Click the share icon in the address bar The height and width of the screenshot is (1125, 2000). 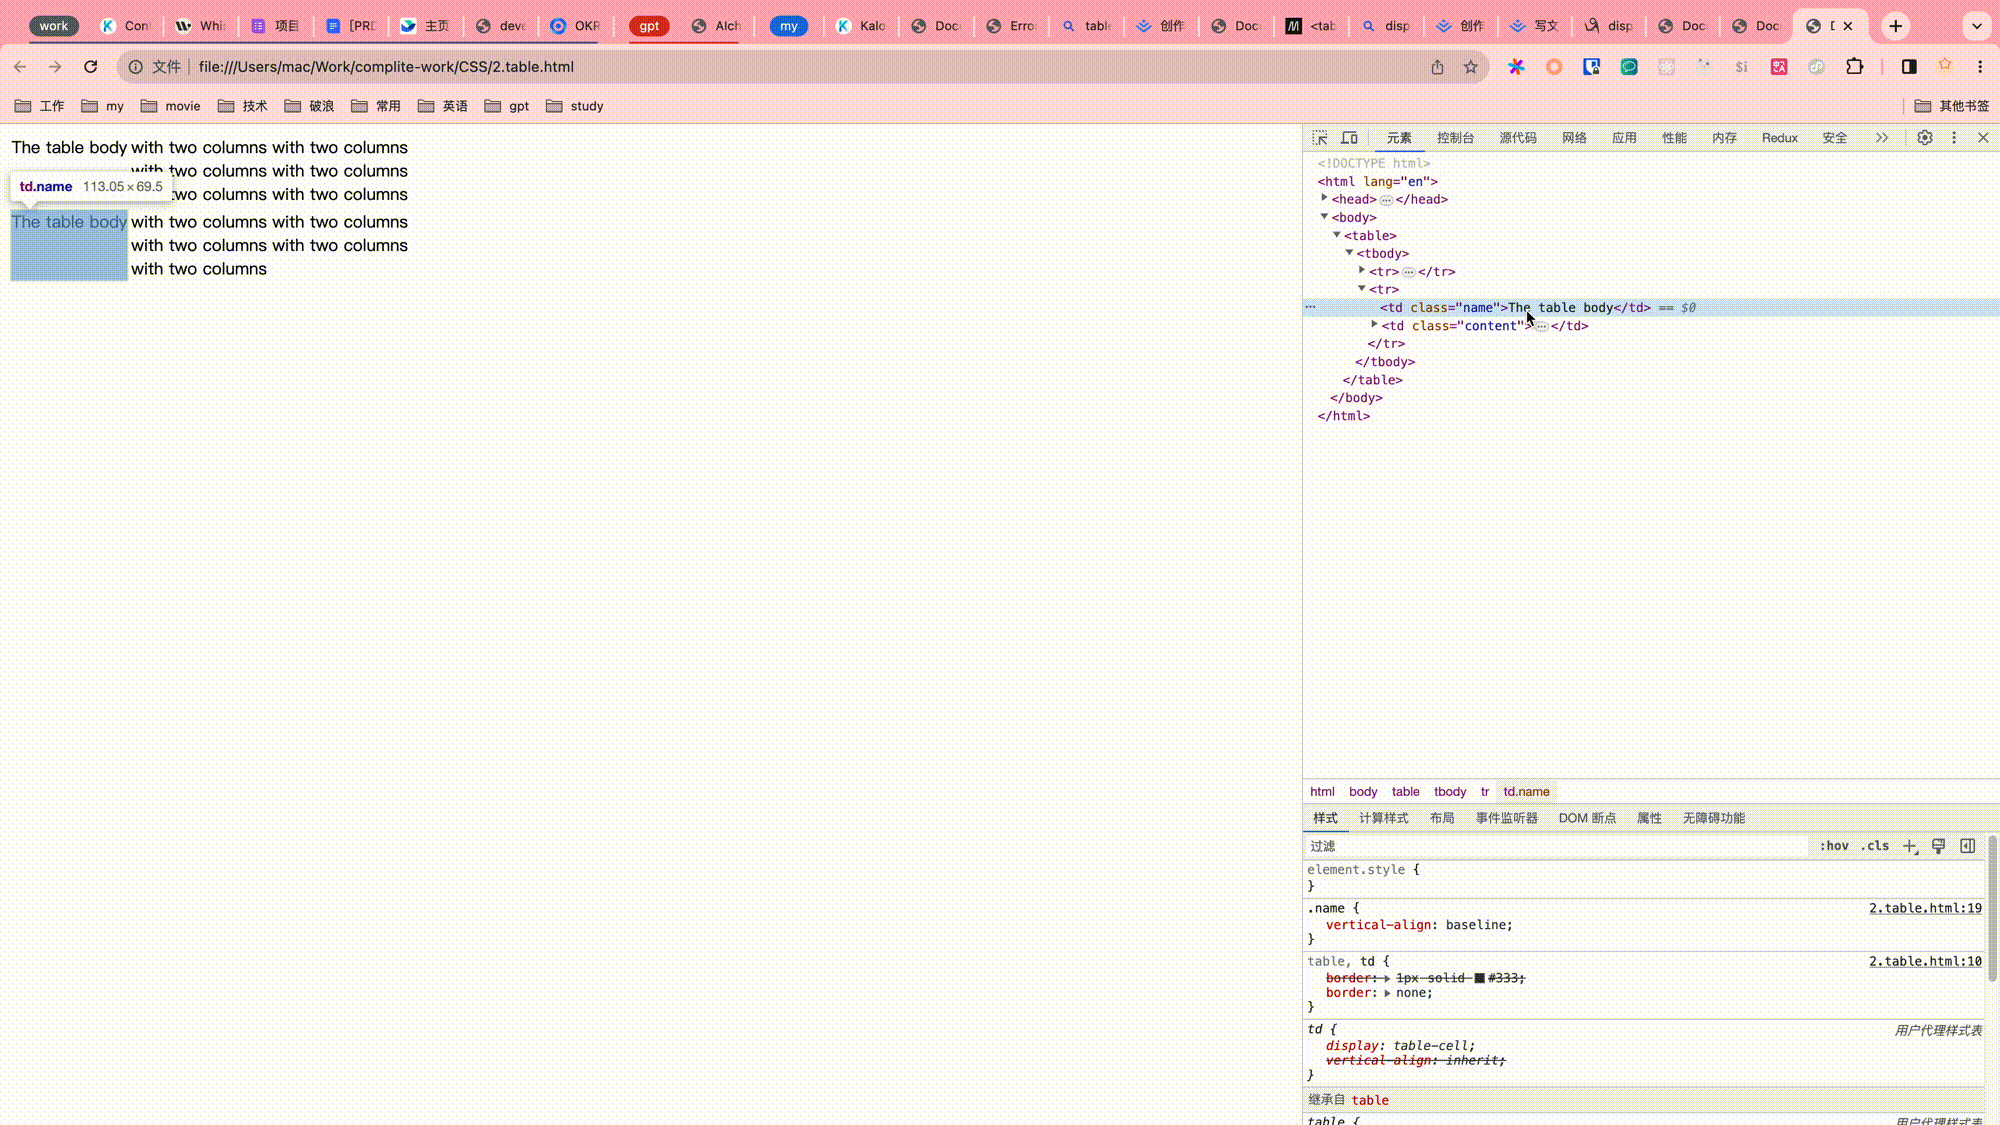(x=1437, y=67)
